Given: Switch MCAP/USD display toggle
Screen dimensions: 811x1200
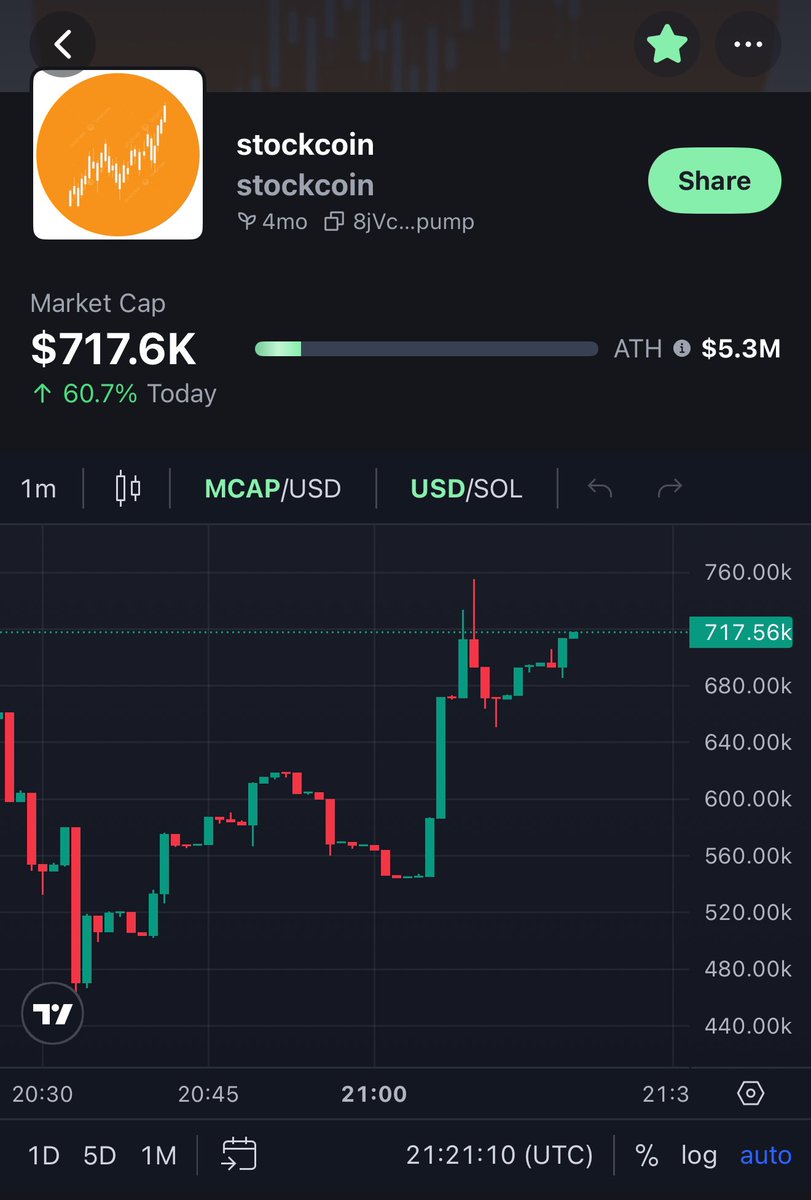Looking at the screenshot, I should click(273, 489).
